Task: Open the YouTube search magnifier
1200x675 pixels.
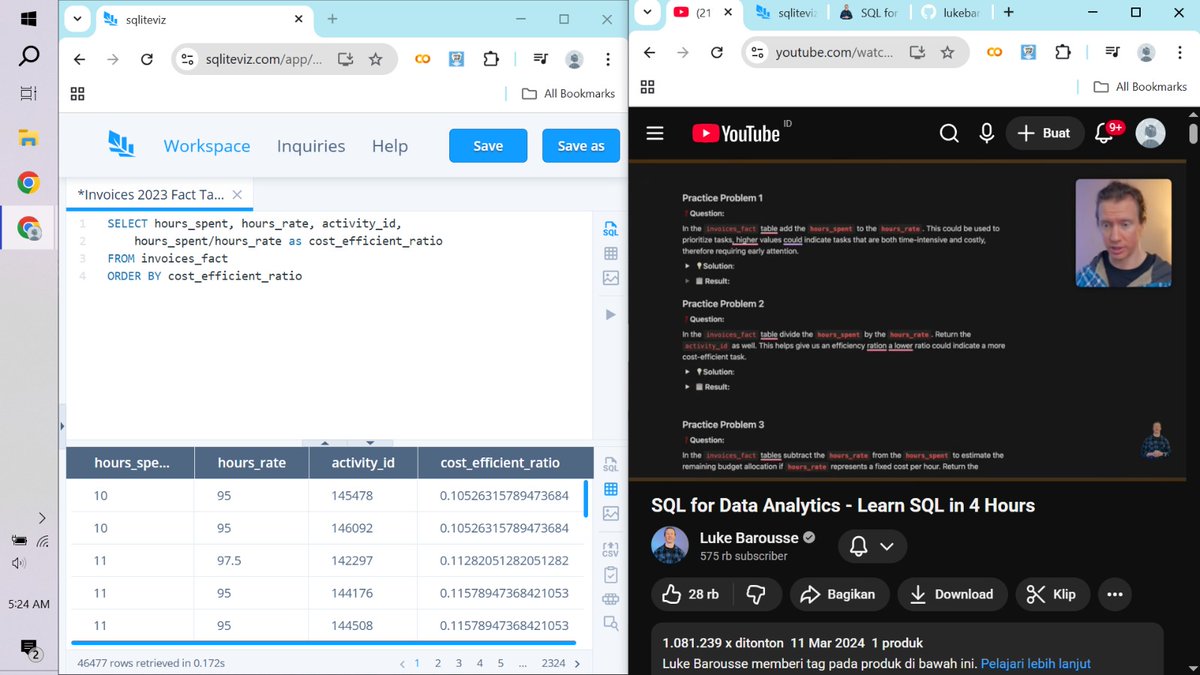Action: tap(949, 132)
